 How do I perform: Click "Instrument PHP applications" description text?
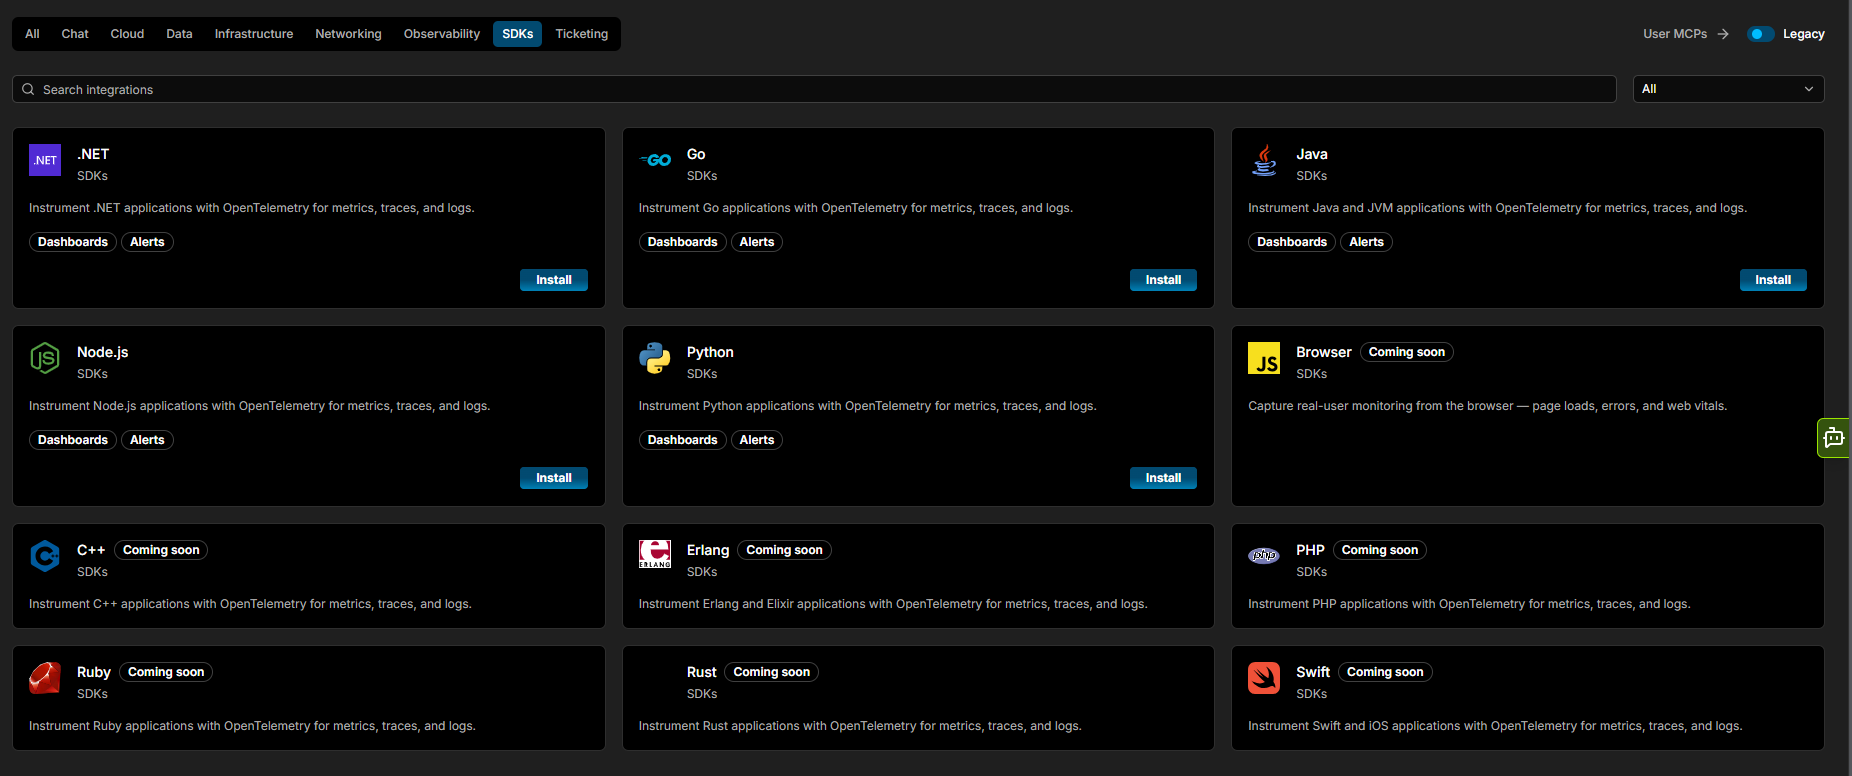pos(1469,604)
